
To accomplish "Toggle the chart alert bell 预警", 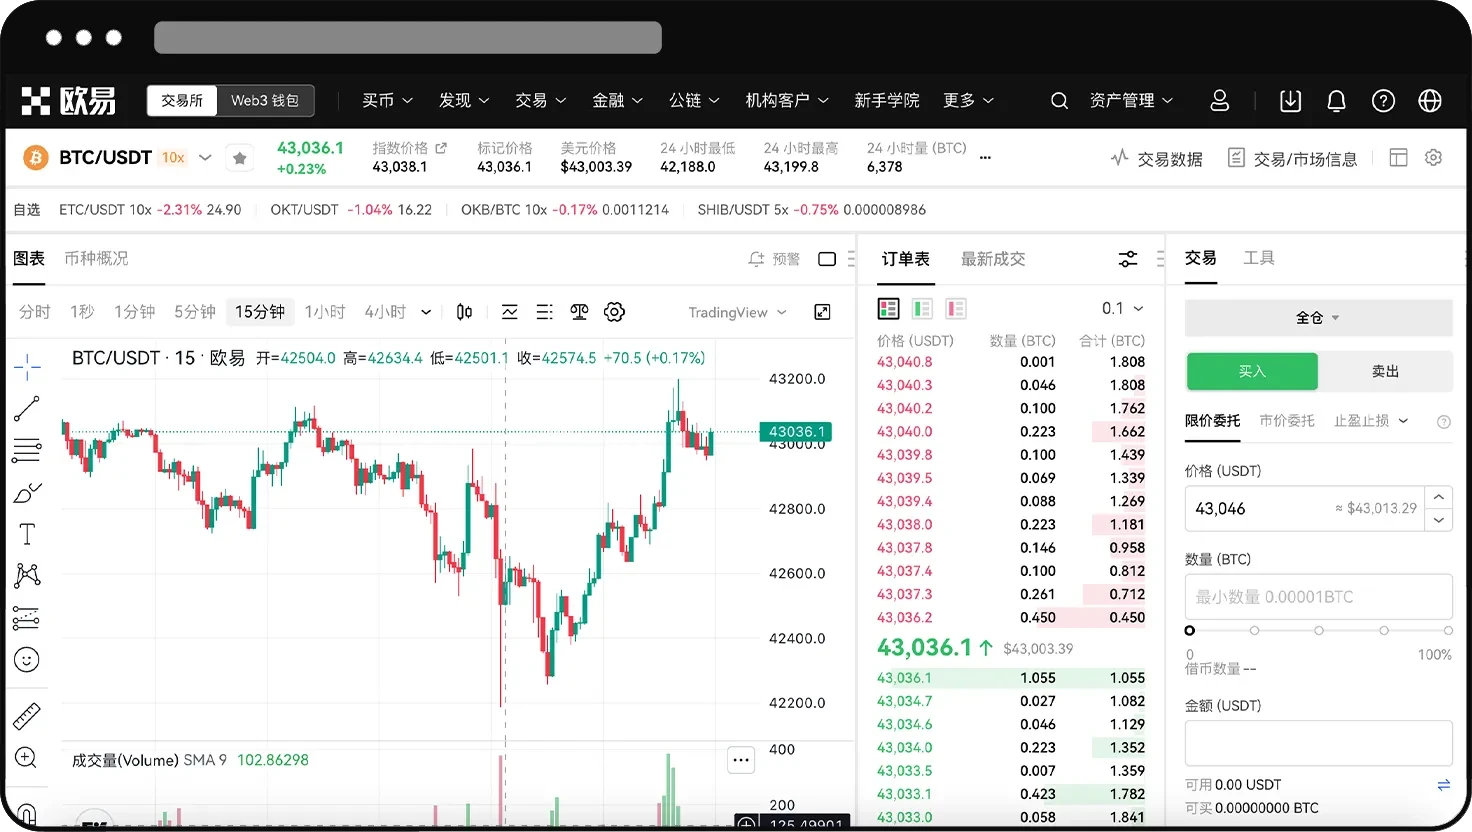I will (x=774, y=259).
